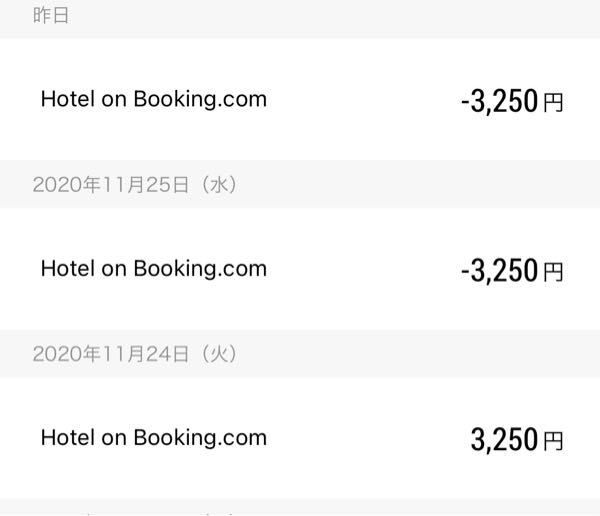Tap the blank middle area of November 24 row
Viewport: 600px width, 516px height.
tap(360, 438)
